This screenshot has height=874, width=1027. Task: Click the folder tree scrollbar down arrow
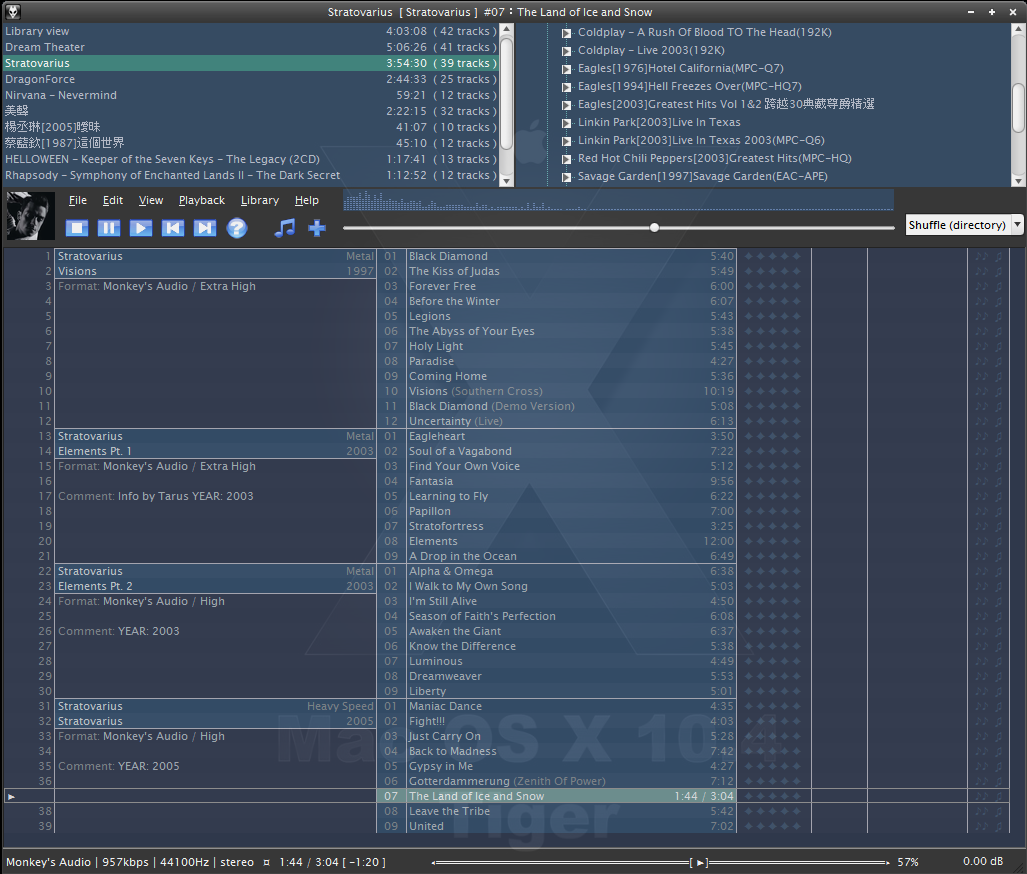coord(1018,180)
